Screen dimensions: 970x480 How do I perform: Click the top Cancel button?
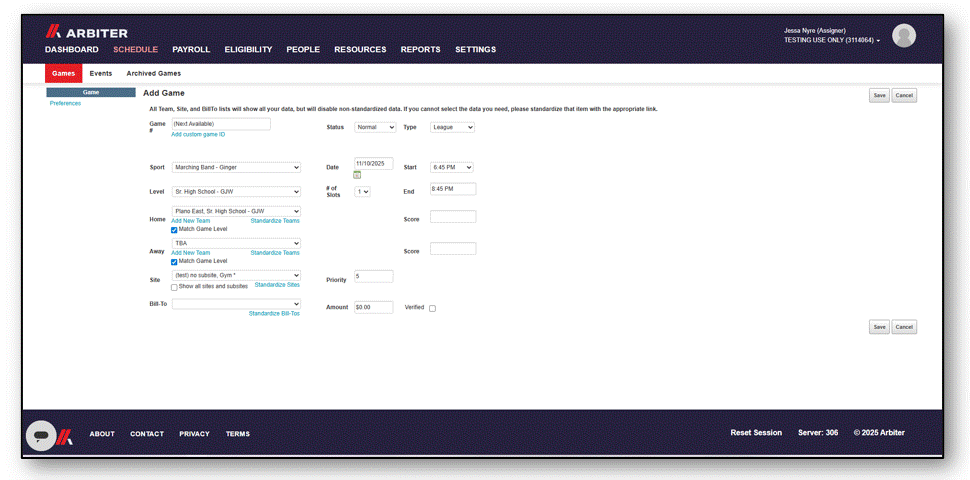click(x=904, y=96)
